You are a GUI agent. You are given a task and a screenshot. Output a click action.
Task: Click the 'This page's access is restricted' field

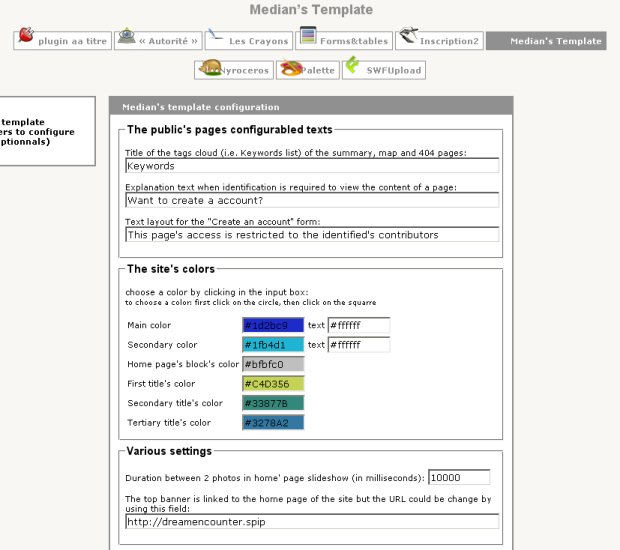point(312,234)
